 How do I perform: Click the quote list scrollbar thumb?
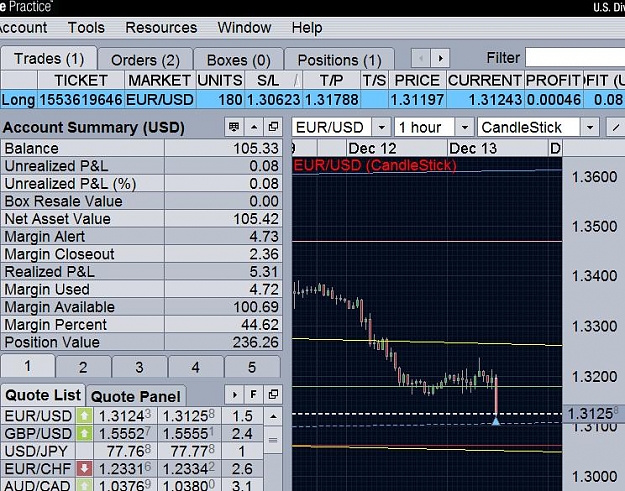pyautogui.click(x=273, y=440)
